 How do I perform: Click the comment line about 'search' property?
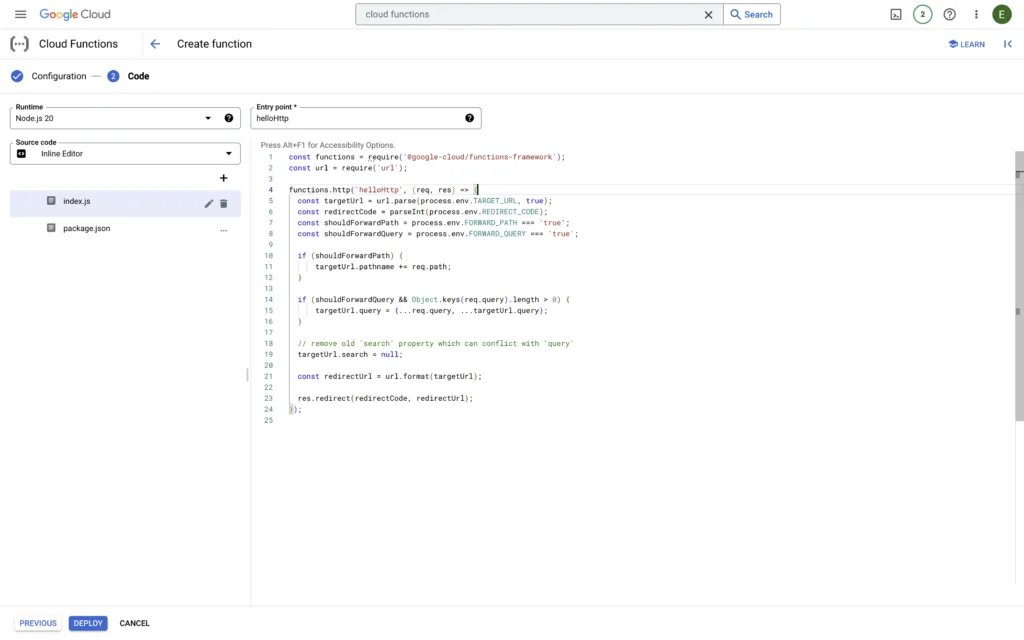pyautogui.click(x=435, y=344)
